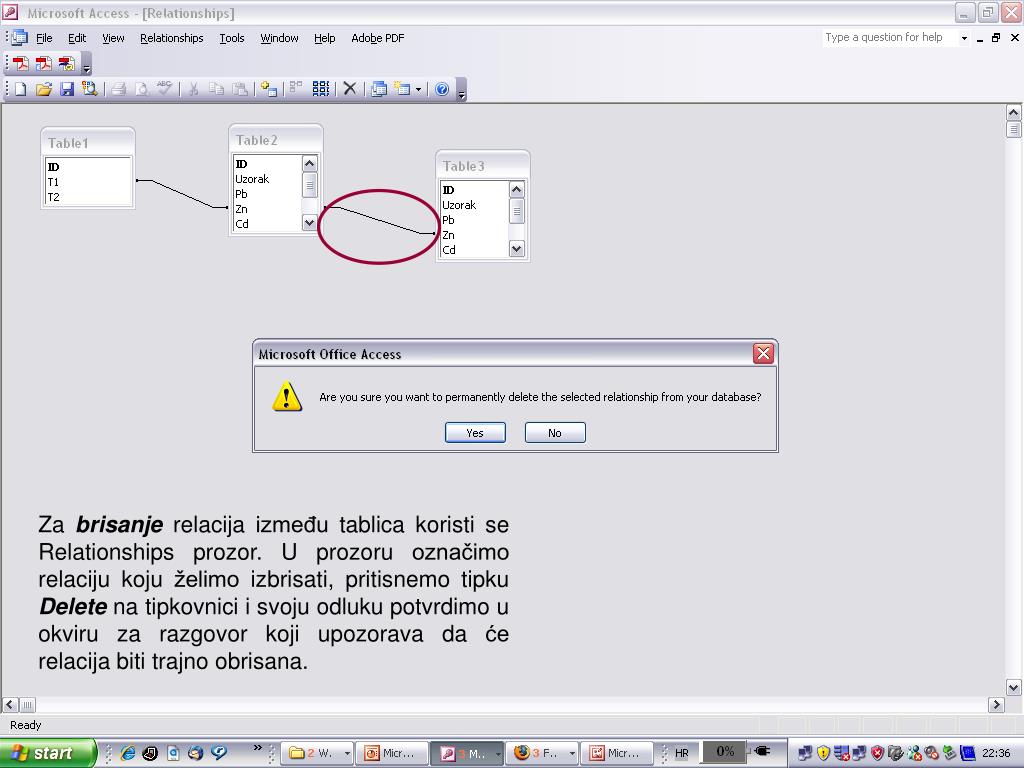Image resolution: width=1024 pixels, height=768 pixels.
Task: Click the New database toolbar icon
Action: point(20,89)
